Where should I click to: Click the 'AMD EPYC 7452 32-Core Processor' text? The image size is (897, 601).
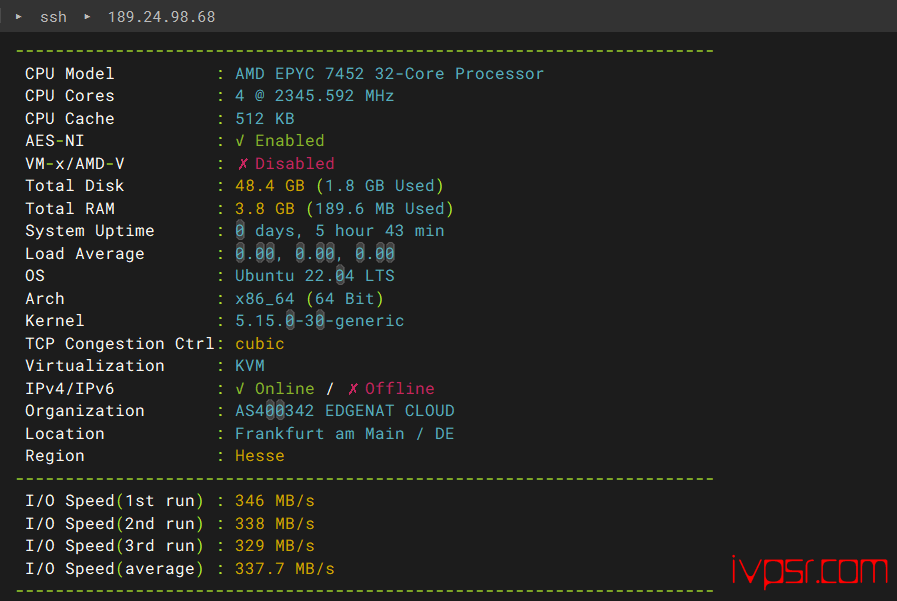point(389,74)
